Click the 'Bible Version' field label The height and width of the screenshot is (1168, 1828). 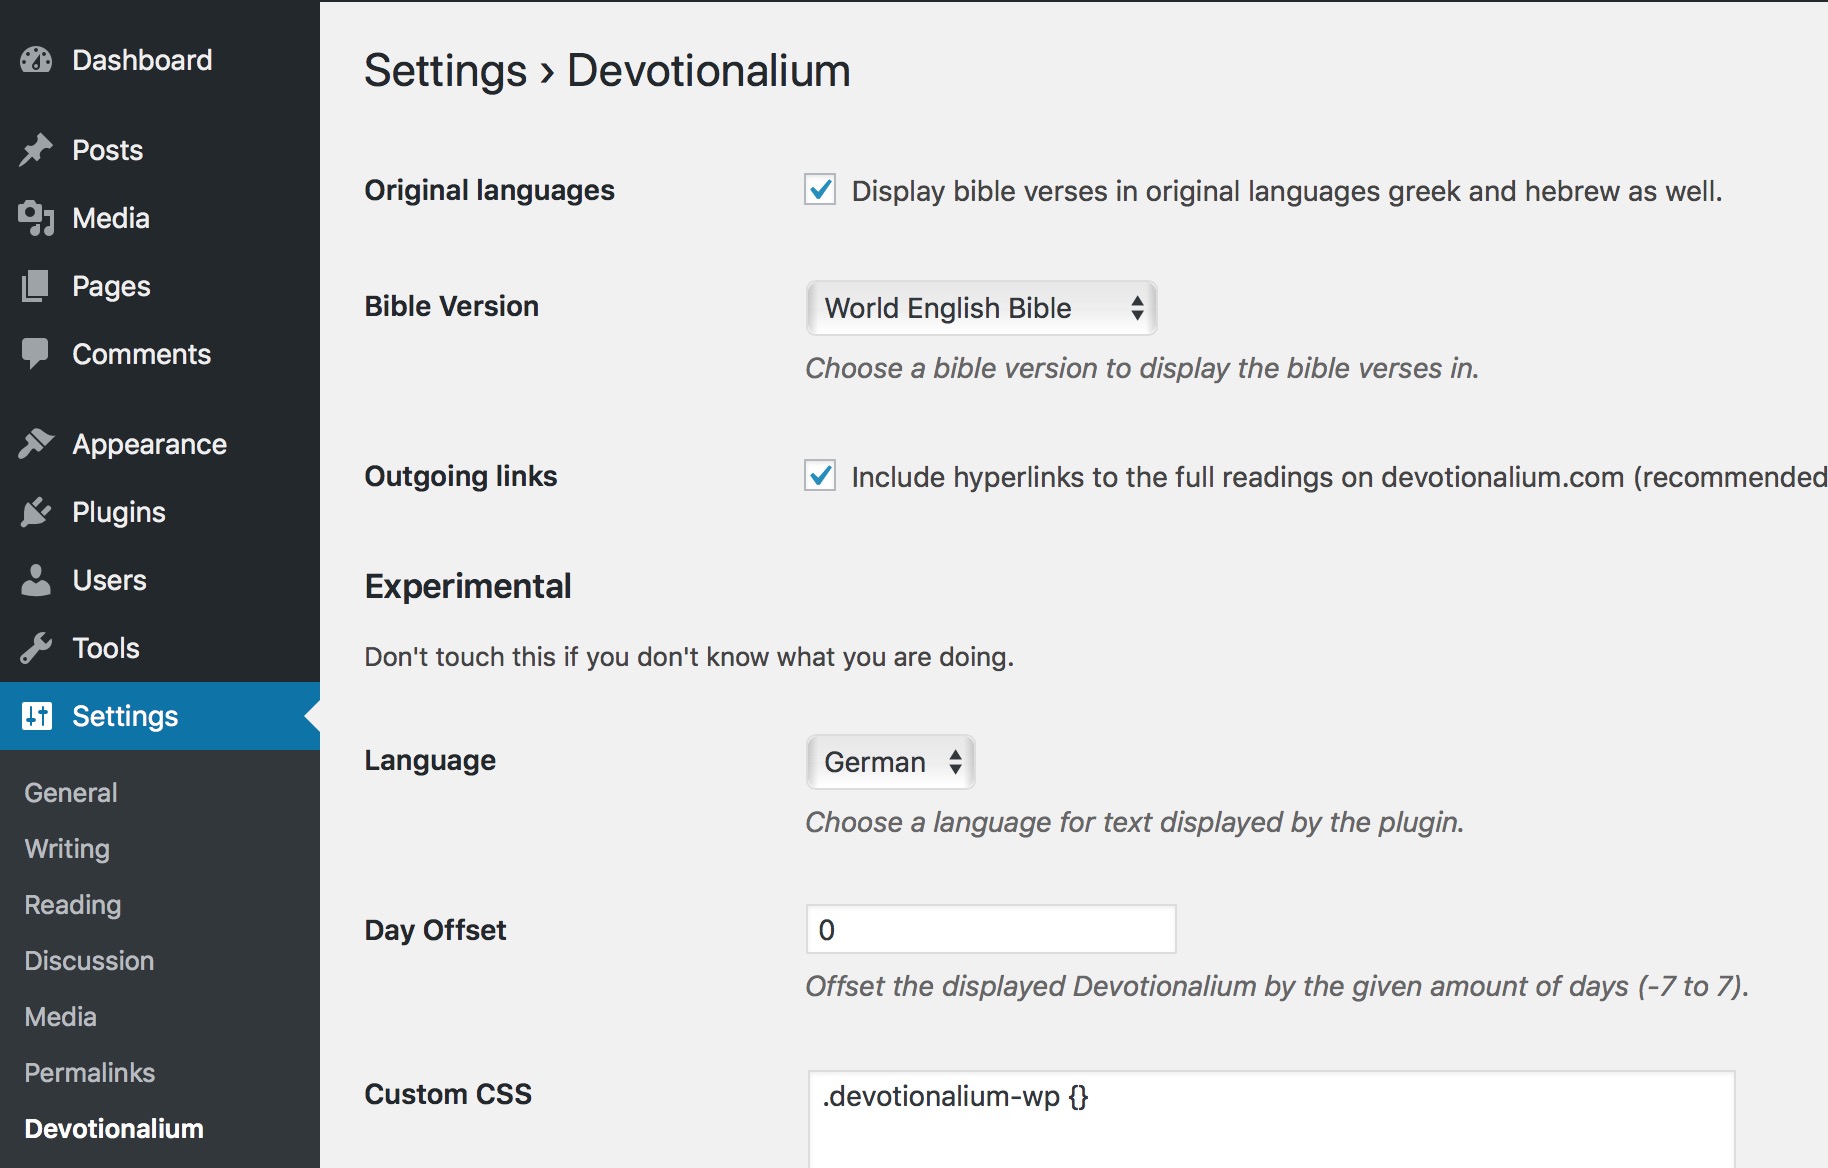(x=451, y=306)
